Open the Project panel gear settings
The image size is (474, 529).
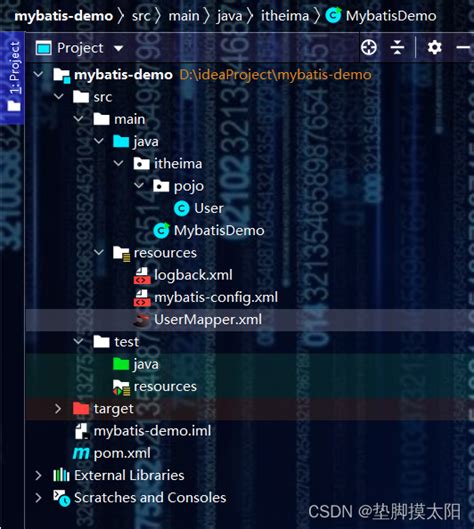click(435, 48)
